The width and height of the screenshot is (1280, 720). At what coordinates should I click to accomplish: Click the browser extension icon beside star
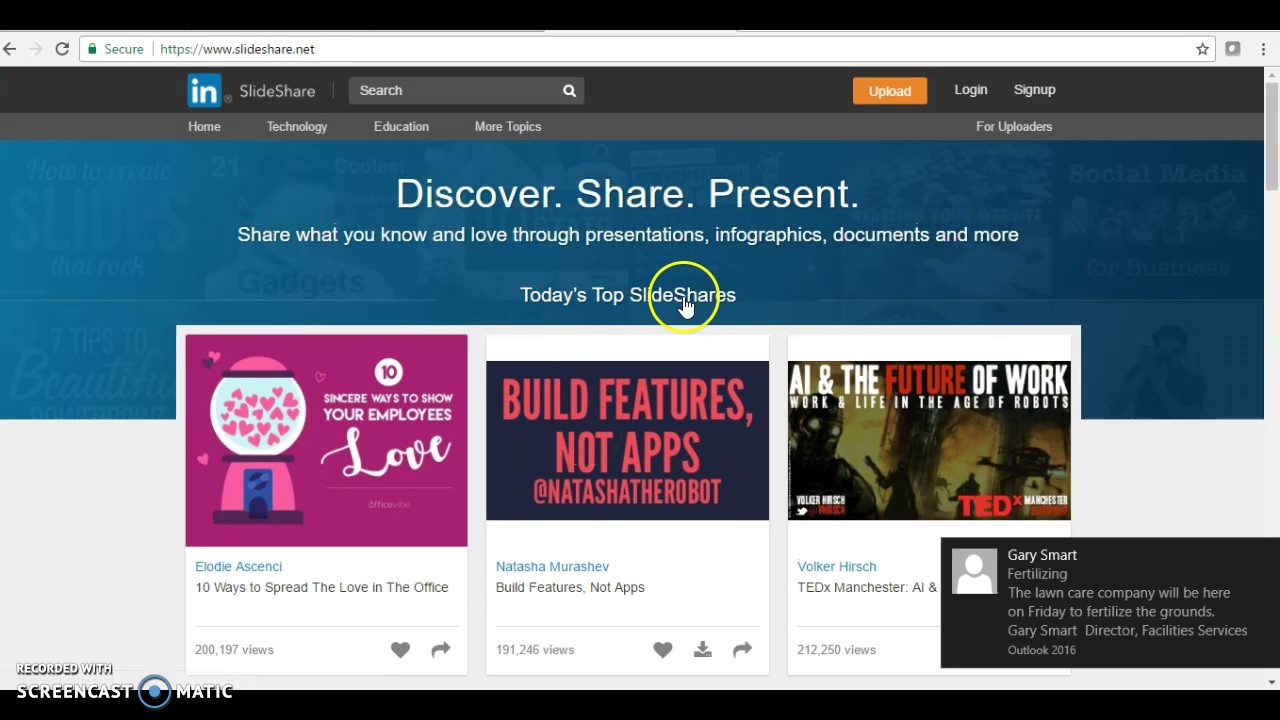coord(1233,49)
